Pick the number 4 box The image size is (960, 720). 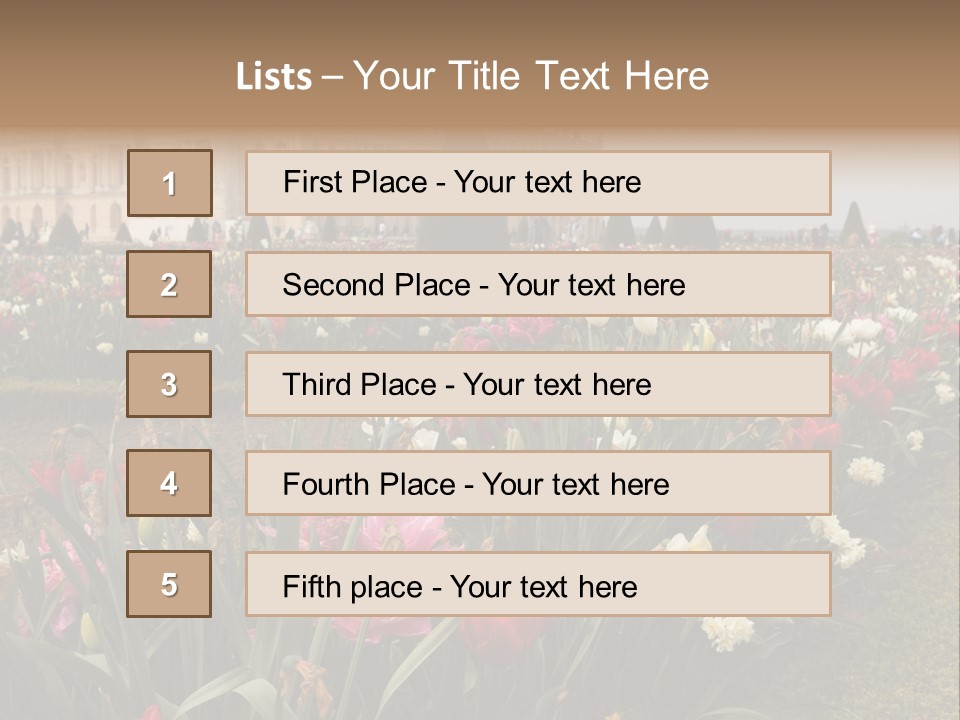(169, 483)
